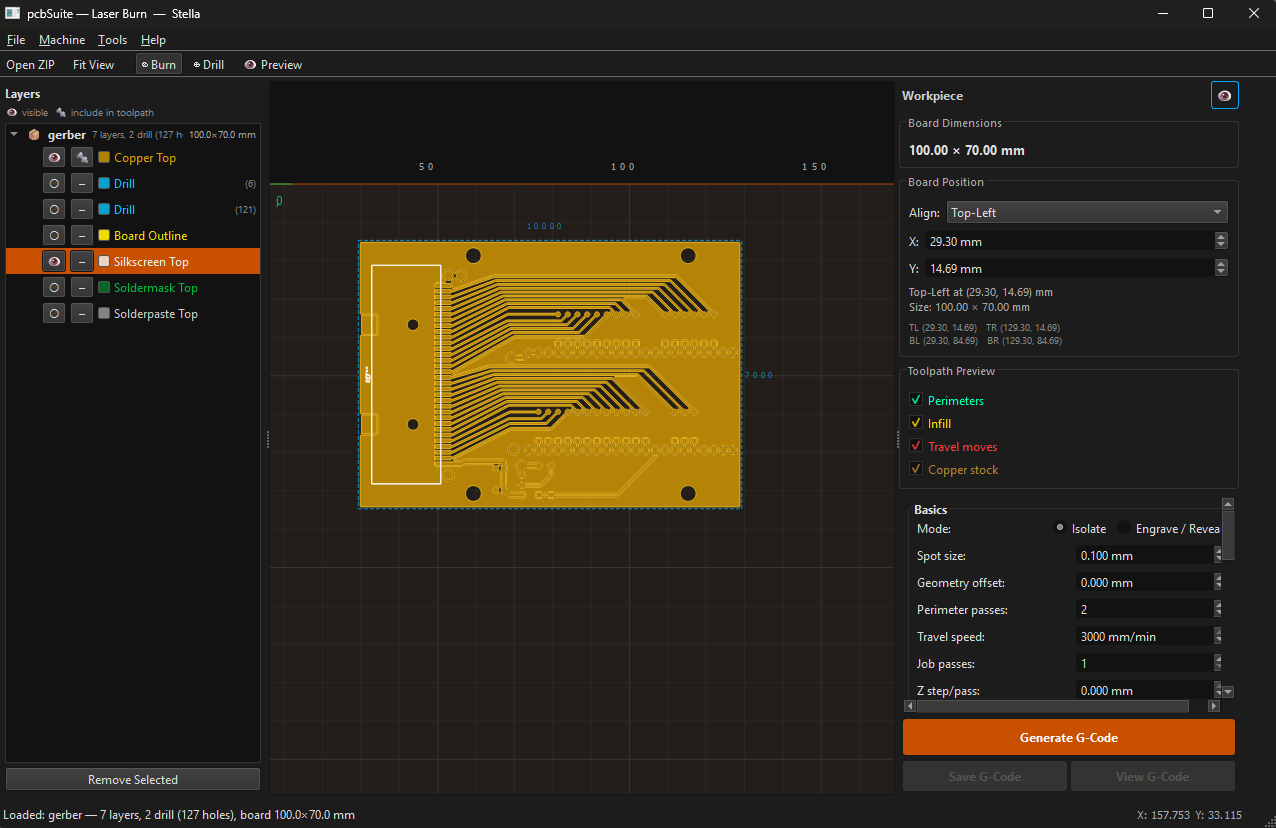Uncheck the Perimeters toolpath preview
Viewport: 1276px width, 828px height.
pyautogui.click(x=915, y=401)
